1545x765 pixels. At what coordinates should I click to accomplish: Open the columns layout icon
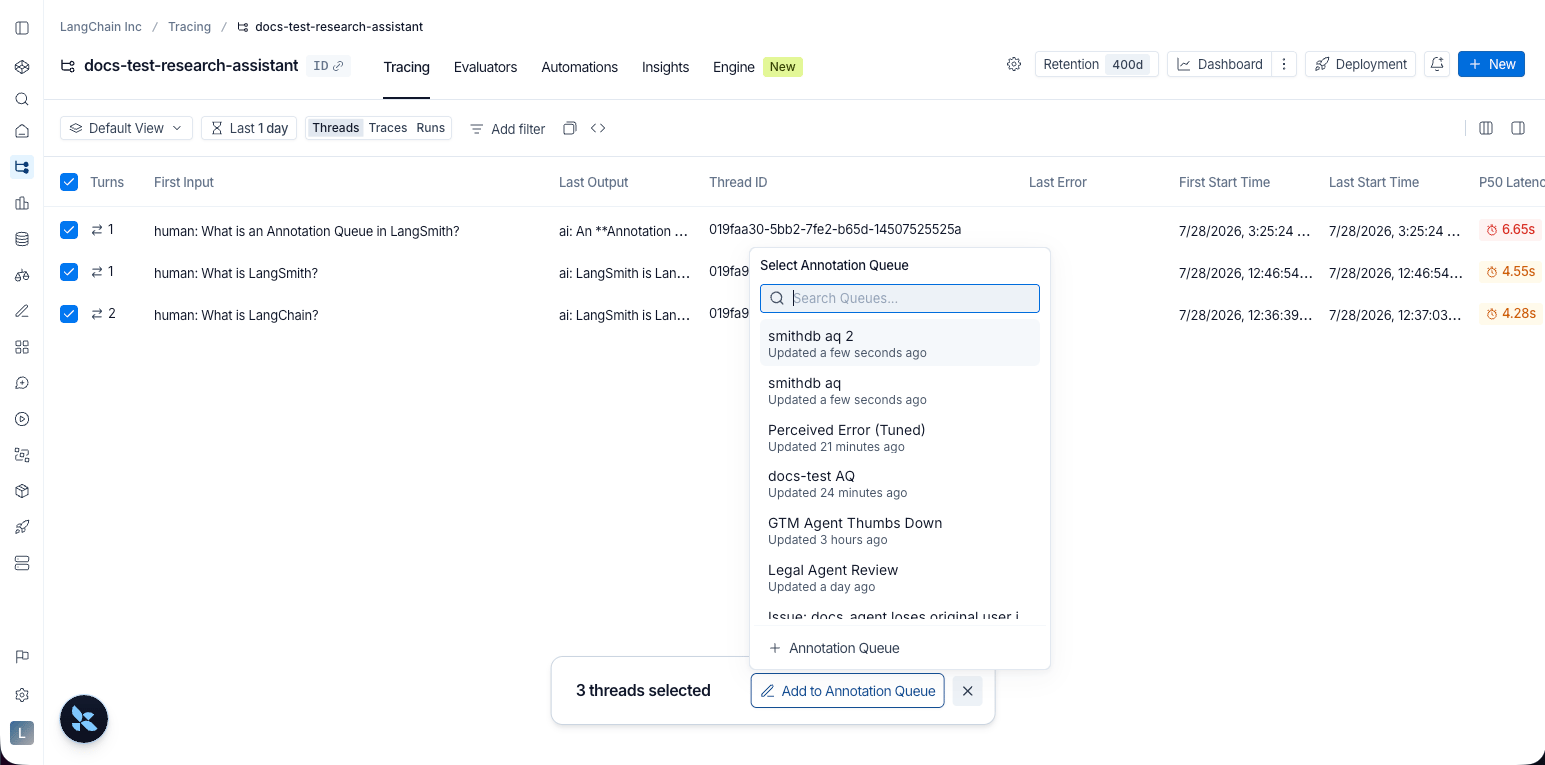(x=1486, y=128)
